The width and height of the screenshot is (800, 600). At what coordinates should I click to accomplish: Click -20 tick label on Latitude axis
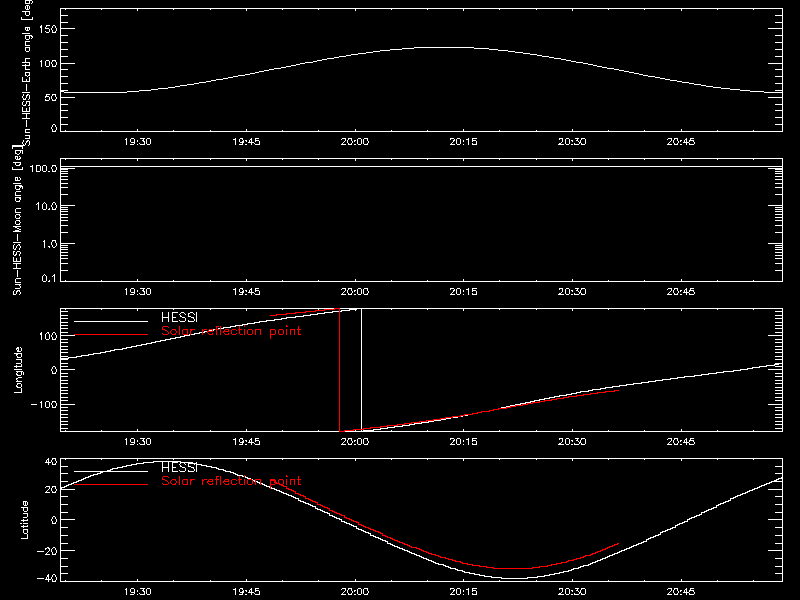coord(47,551)
